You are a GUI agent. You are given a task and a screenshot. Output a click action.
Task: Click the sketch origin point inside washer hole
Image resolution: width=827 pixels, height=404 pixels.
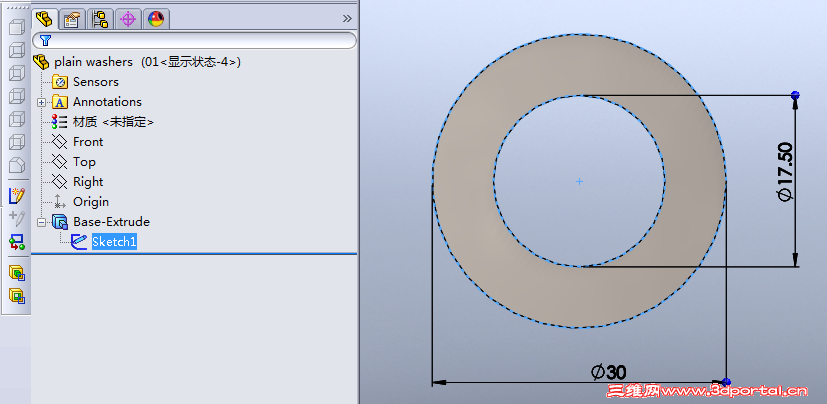coord(579,181)
